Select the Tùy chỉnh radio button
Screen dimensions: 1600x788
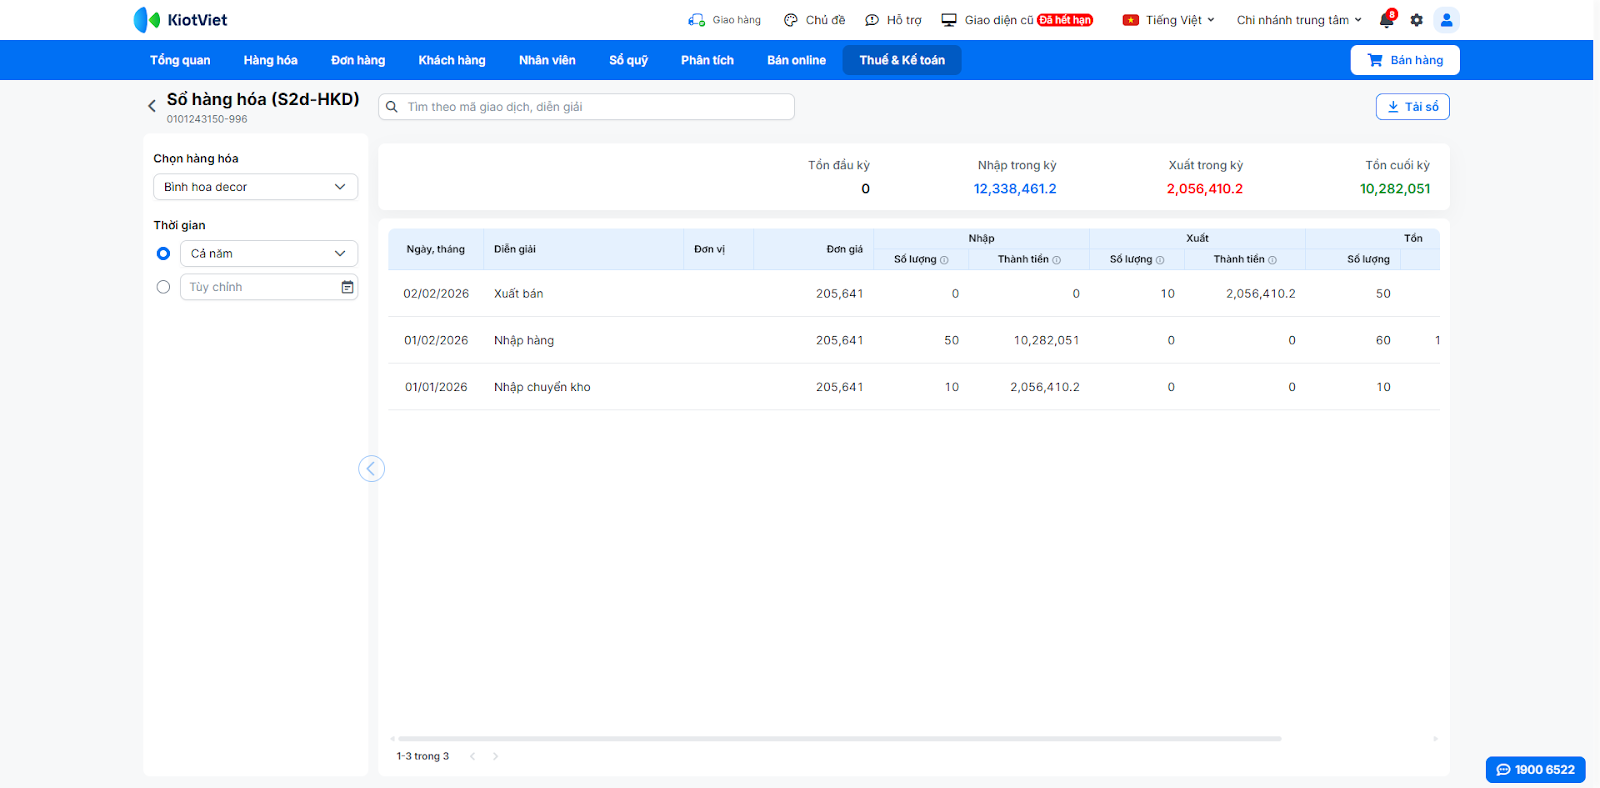point(163,287)
